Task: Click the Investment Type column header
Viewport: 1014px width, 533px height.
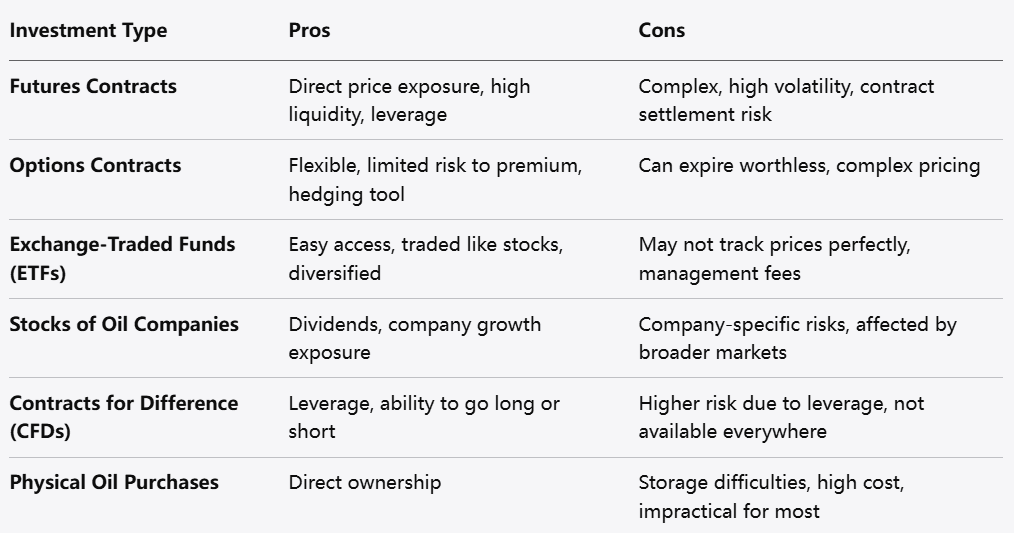Action: (88, 30)
